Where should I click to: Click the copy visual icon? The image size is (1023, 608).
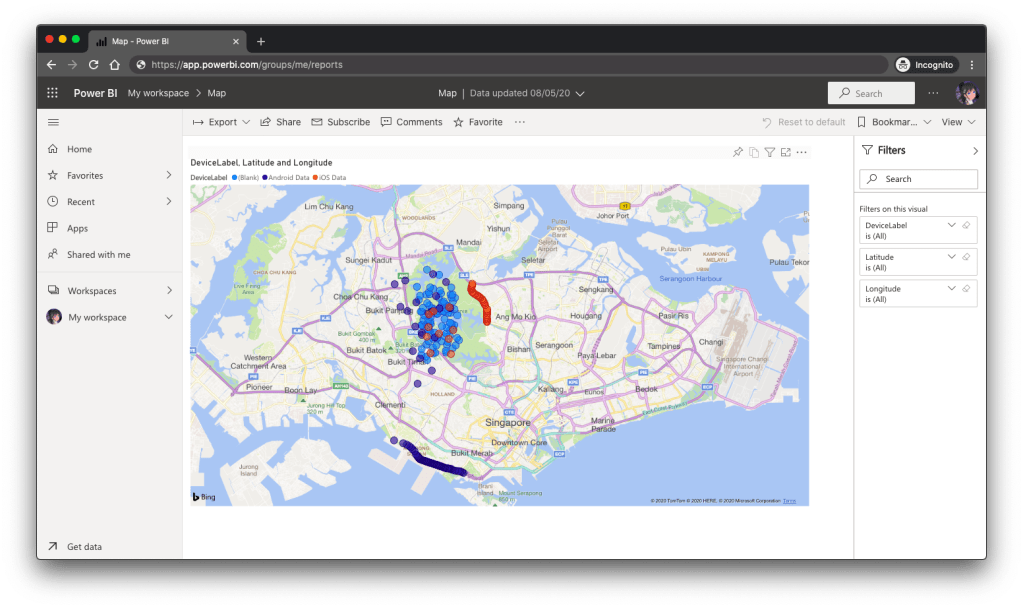point(754,152)
